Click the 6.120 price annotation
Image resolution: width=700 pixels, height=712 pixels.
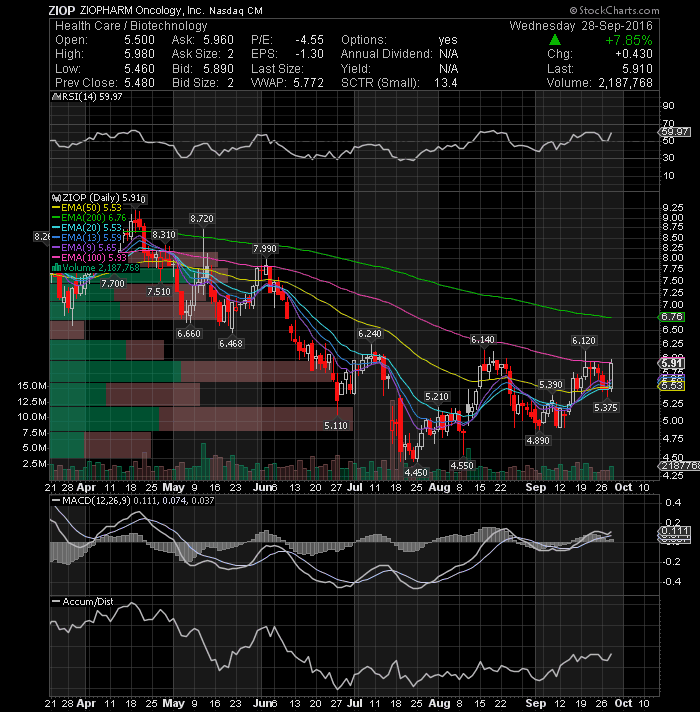[x=584, y=341]
